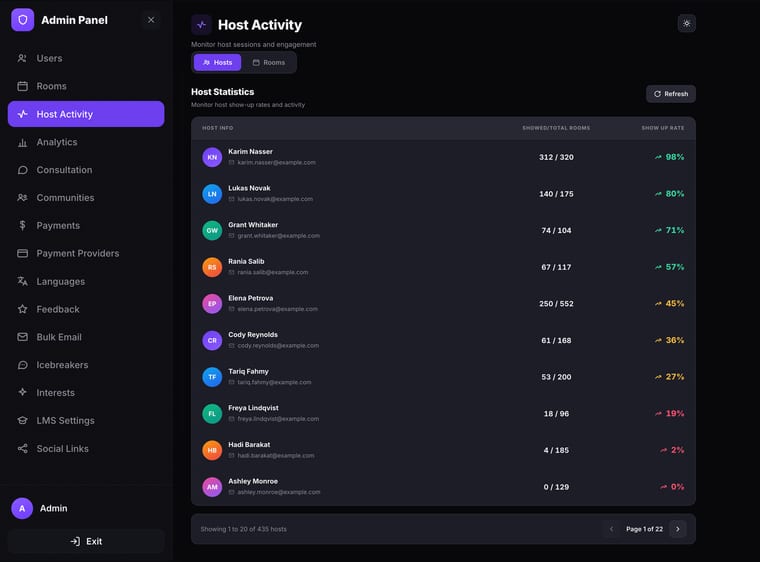Click the 0 / 129 rooms value

click(556, 487)
